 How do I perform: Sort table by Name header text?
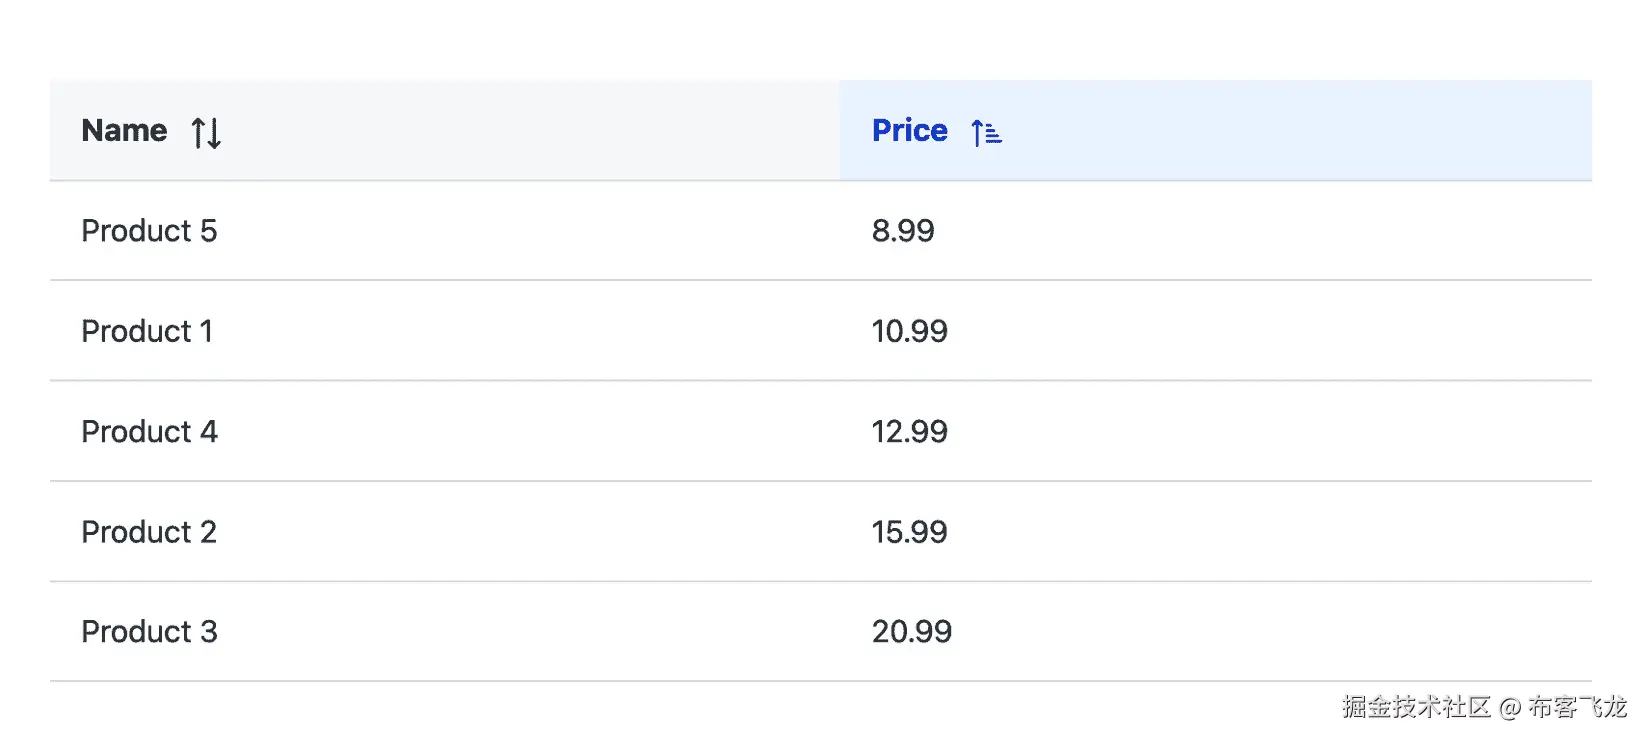(124, 130)
